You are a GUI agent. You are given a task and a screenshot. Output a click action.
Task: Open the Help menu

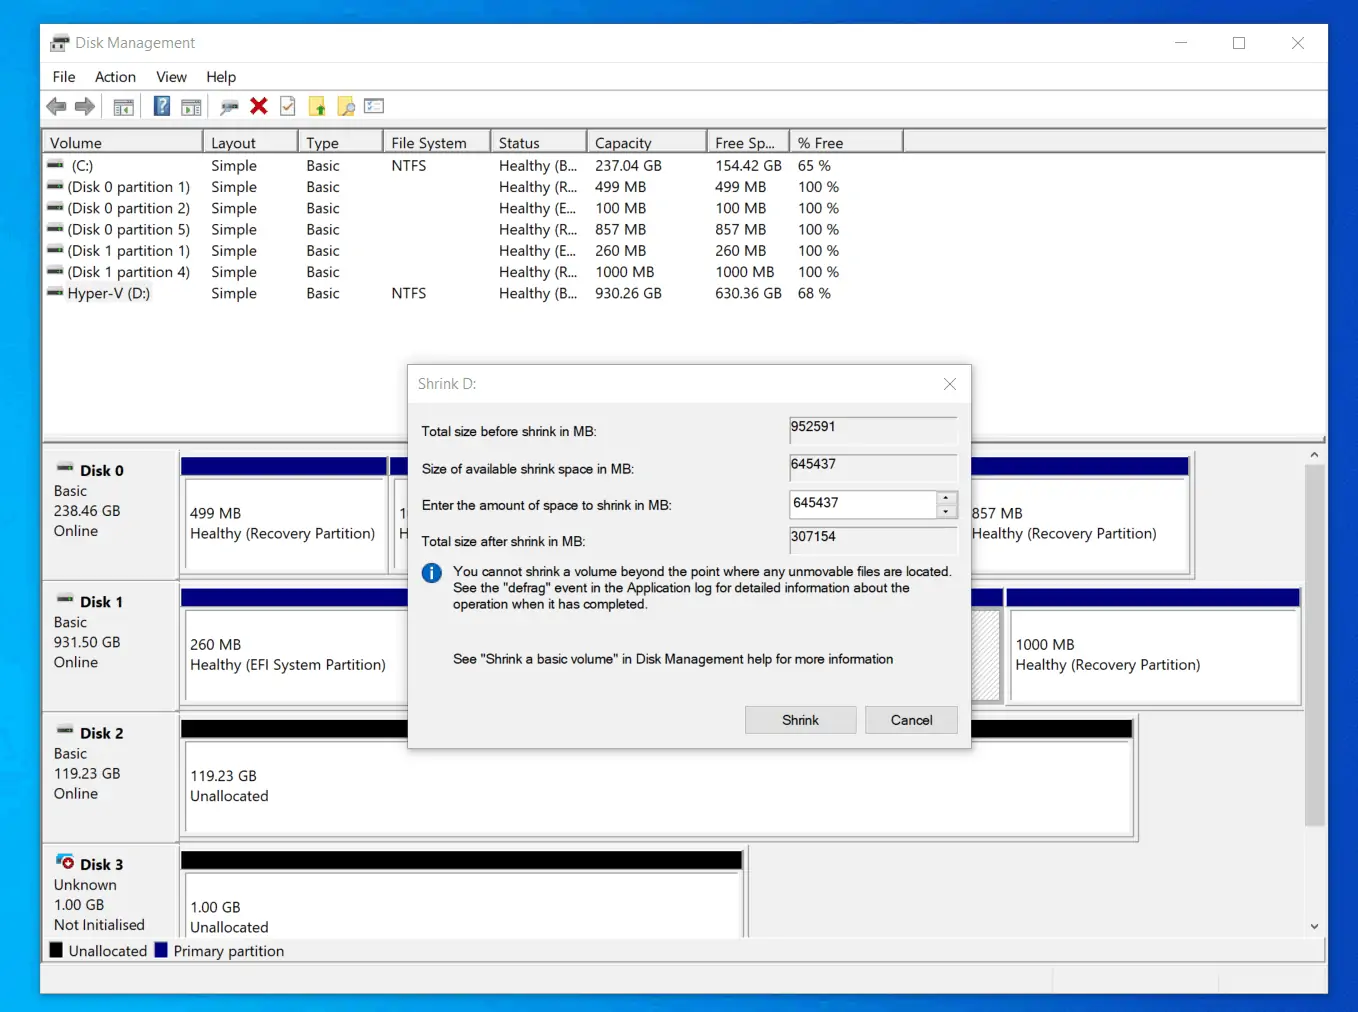coord(221,77)
